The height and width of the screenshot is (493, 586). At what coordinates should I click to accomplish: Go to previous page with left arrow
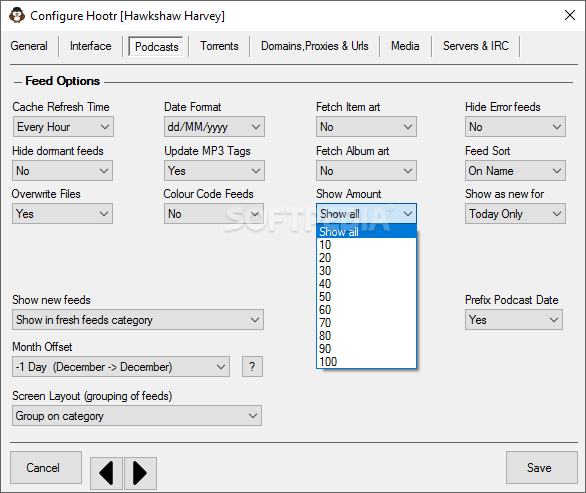pos(106,473)
